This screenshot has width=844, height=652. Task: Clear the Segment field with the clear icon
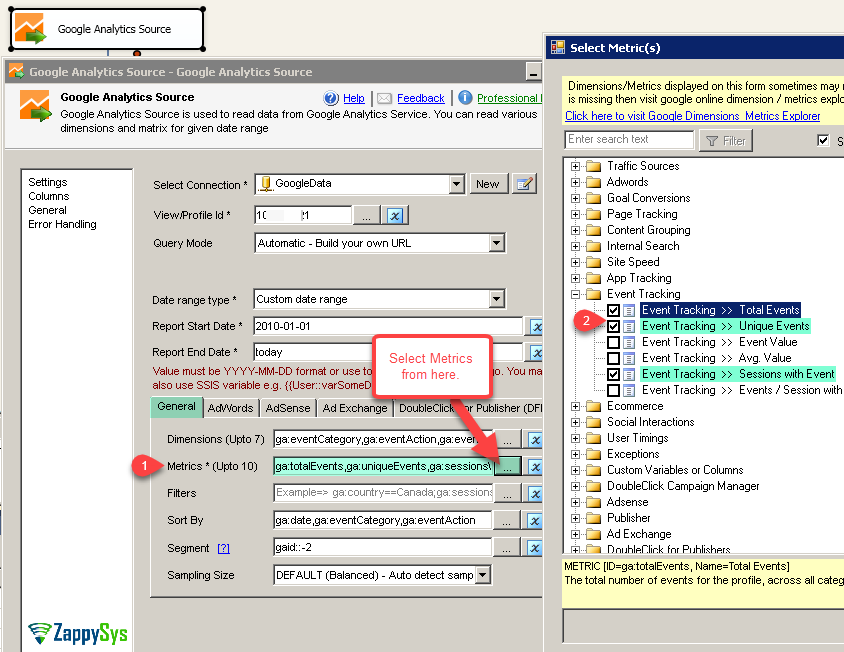tap(534, 548)
